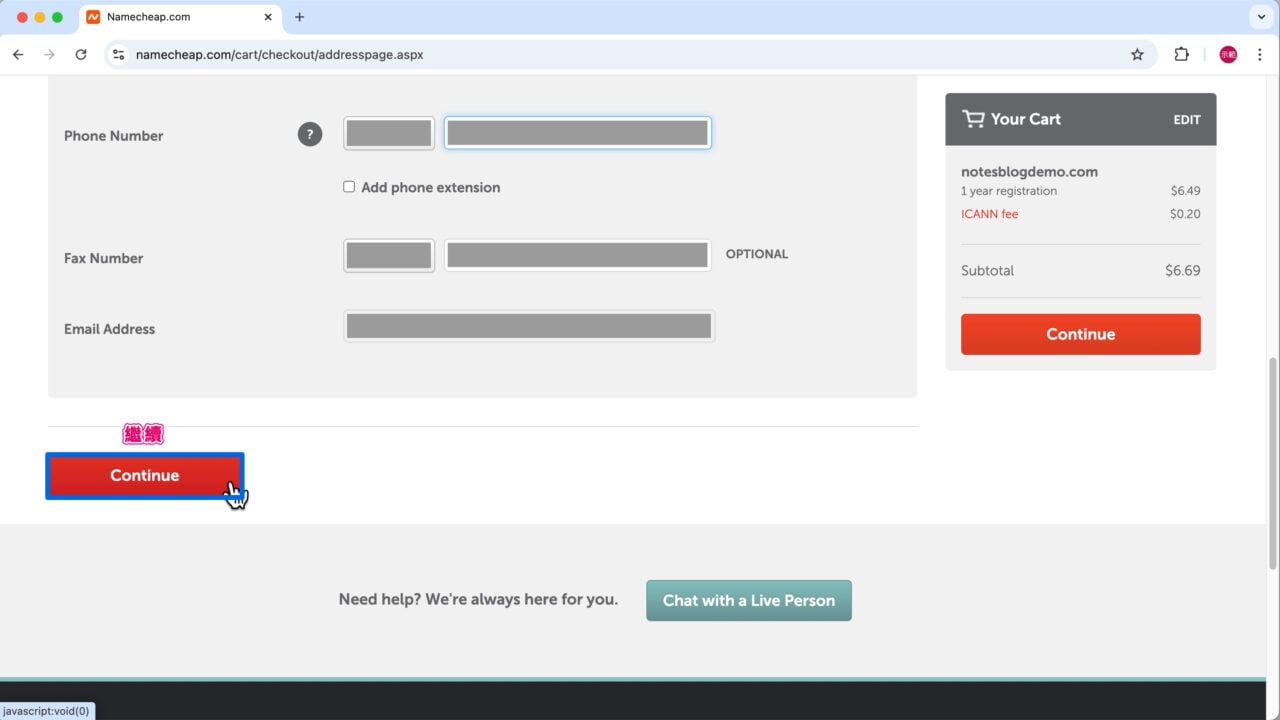Open the fax number country code field
The height and width of the screenshot is (720, 1280).
pyautogui.click(x=389, y=255)
